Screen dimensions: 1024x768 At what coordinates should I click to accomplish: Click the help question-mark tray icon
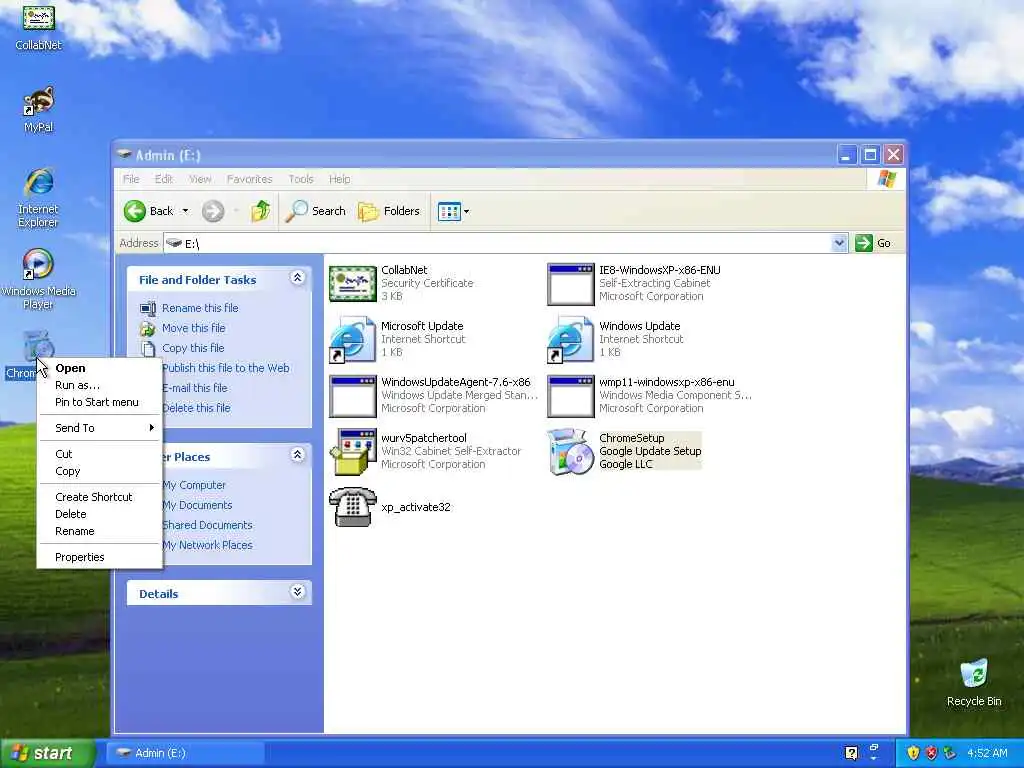(x=851, y=753)
